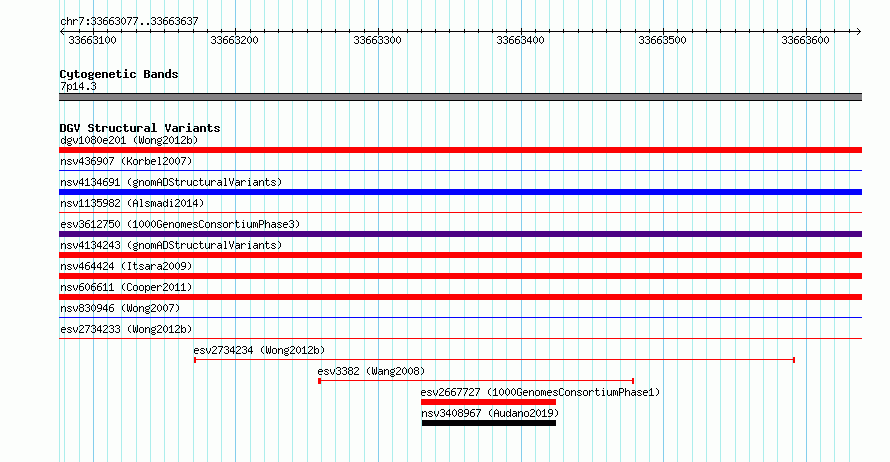Click the thin blue line of nsv436907

click(x=460, y=170)
